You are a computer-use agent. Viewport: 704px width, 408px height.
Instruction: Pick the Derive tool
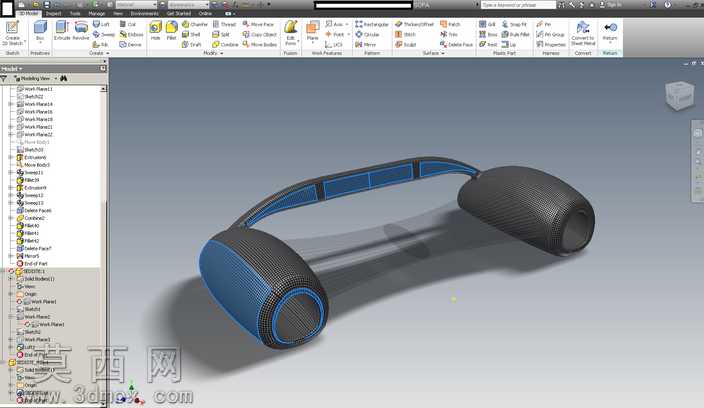tap(131, 45)
